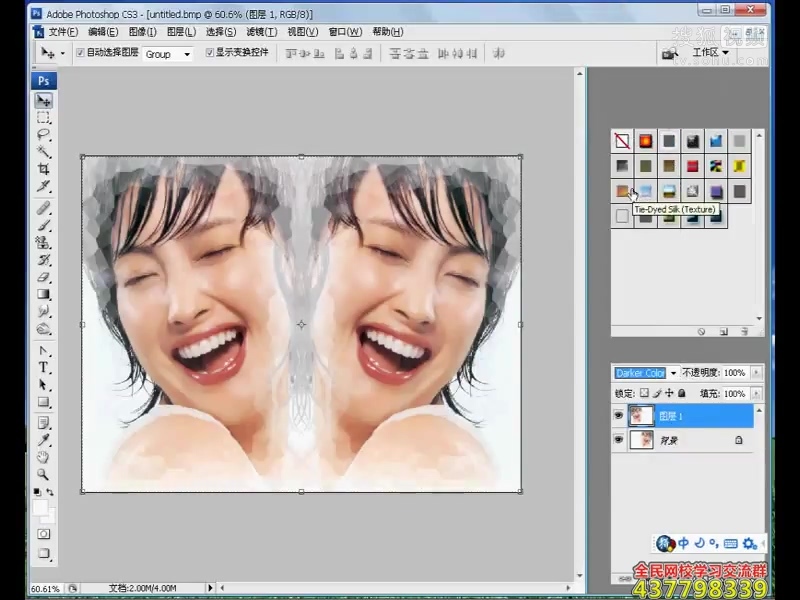Image resolution: width=800 pixels, height=600 pixels.
Task: Select the Hand tool
Action: coord(44,457)
